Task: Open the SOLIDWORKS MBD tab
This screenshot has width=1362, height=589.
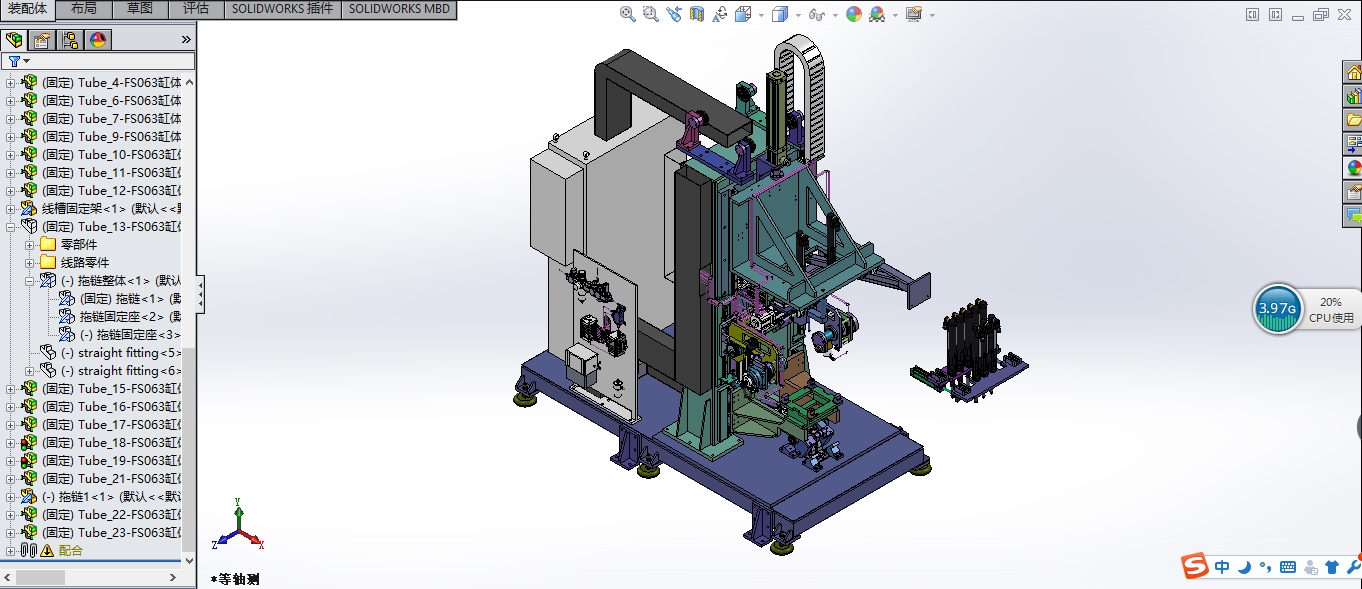Action: click(x=400, y=9)
